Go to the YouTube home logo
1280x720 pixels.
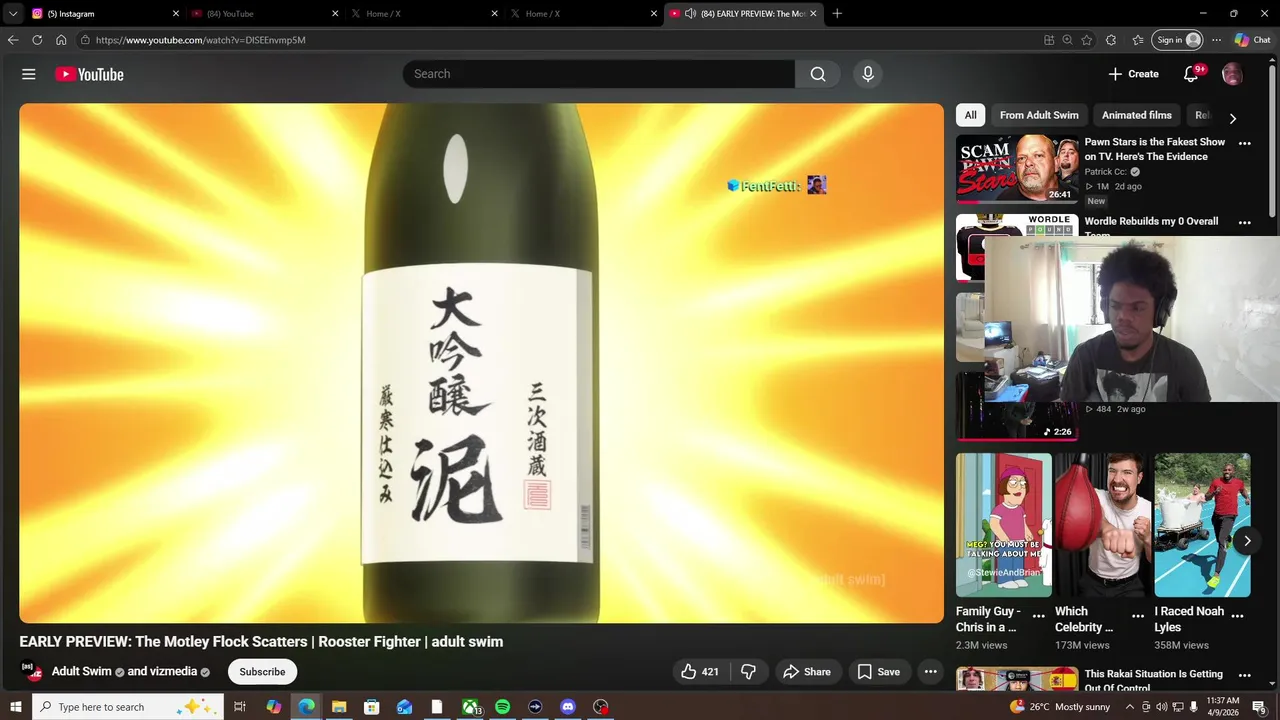coord(89,74)
